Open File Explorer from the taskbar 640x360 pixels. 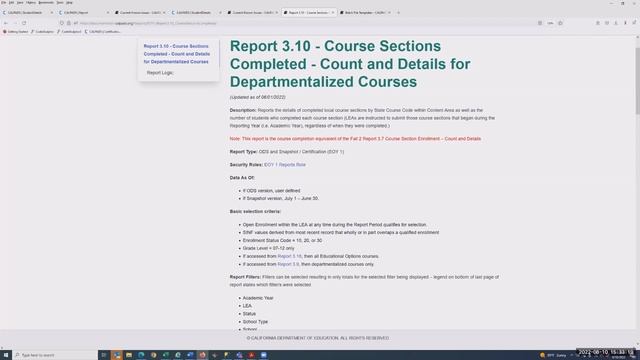tap(129, 355)
